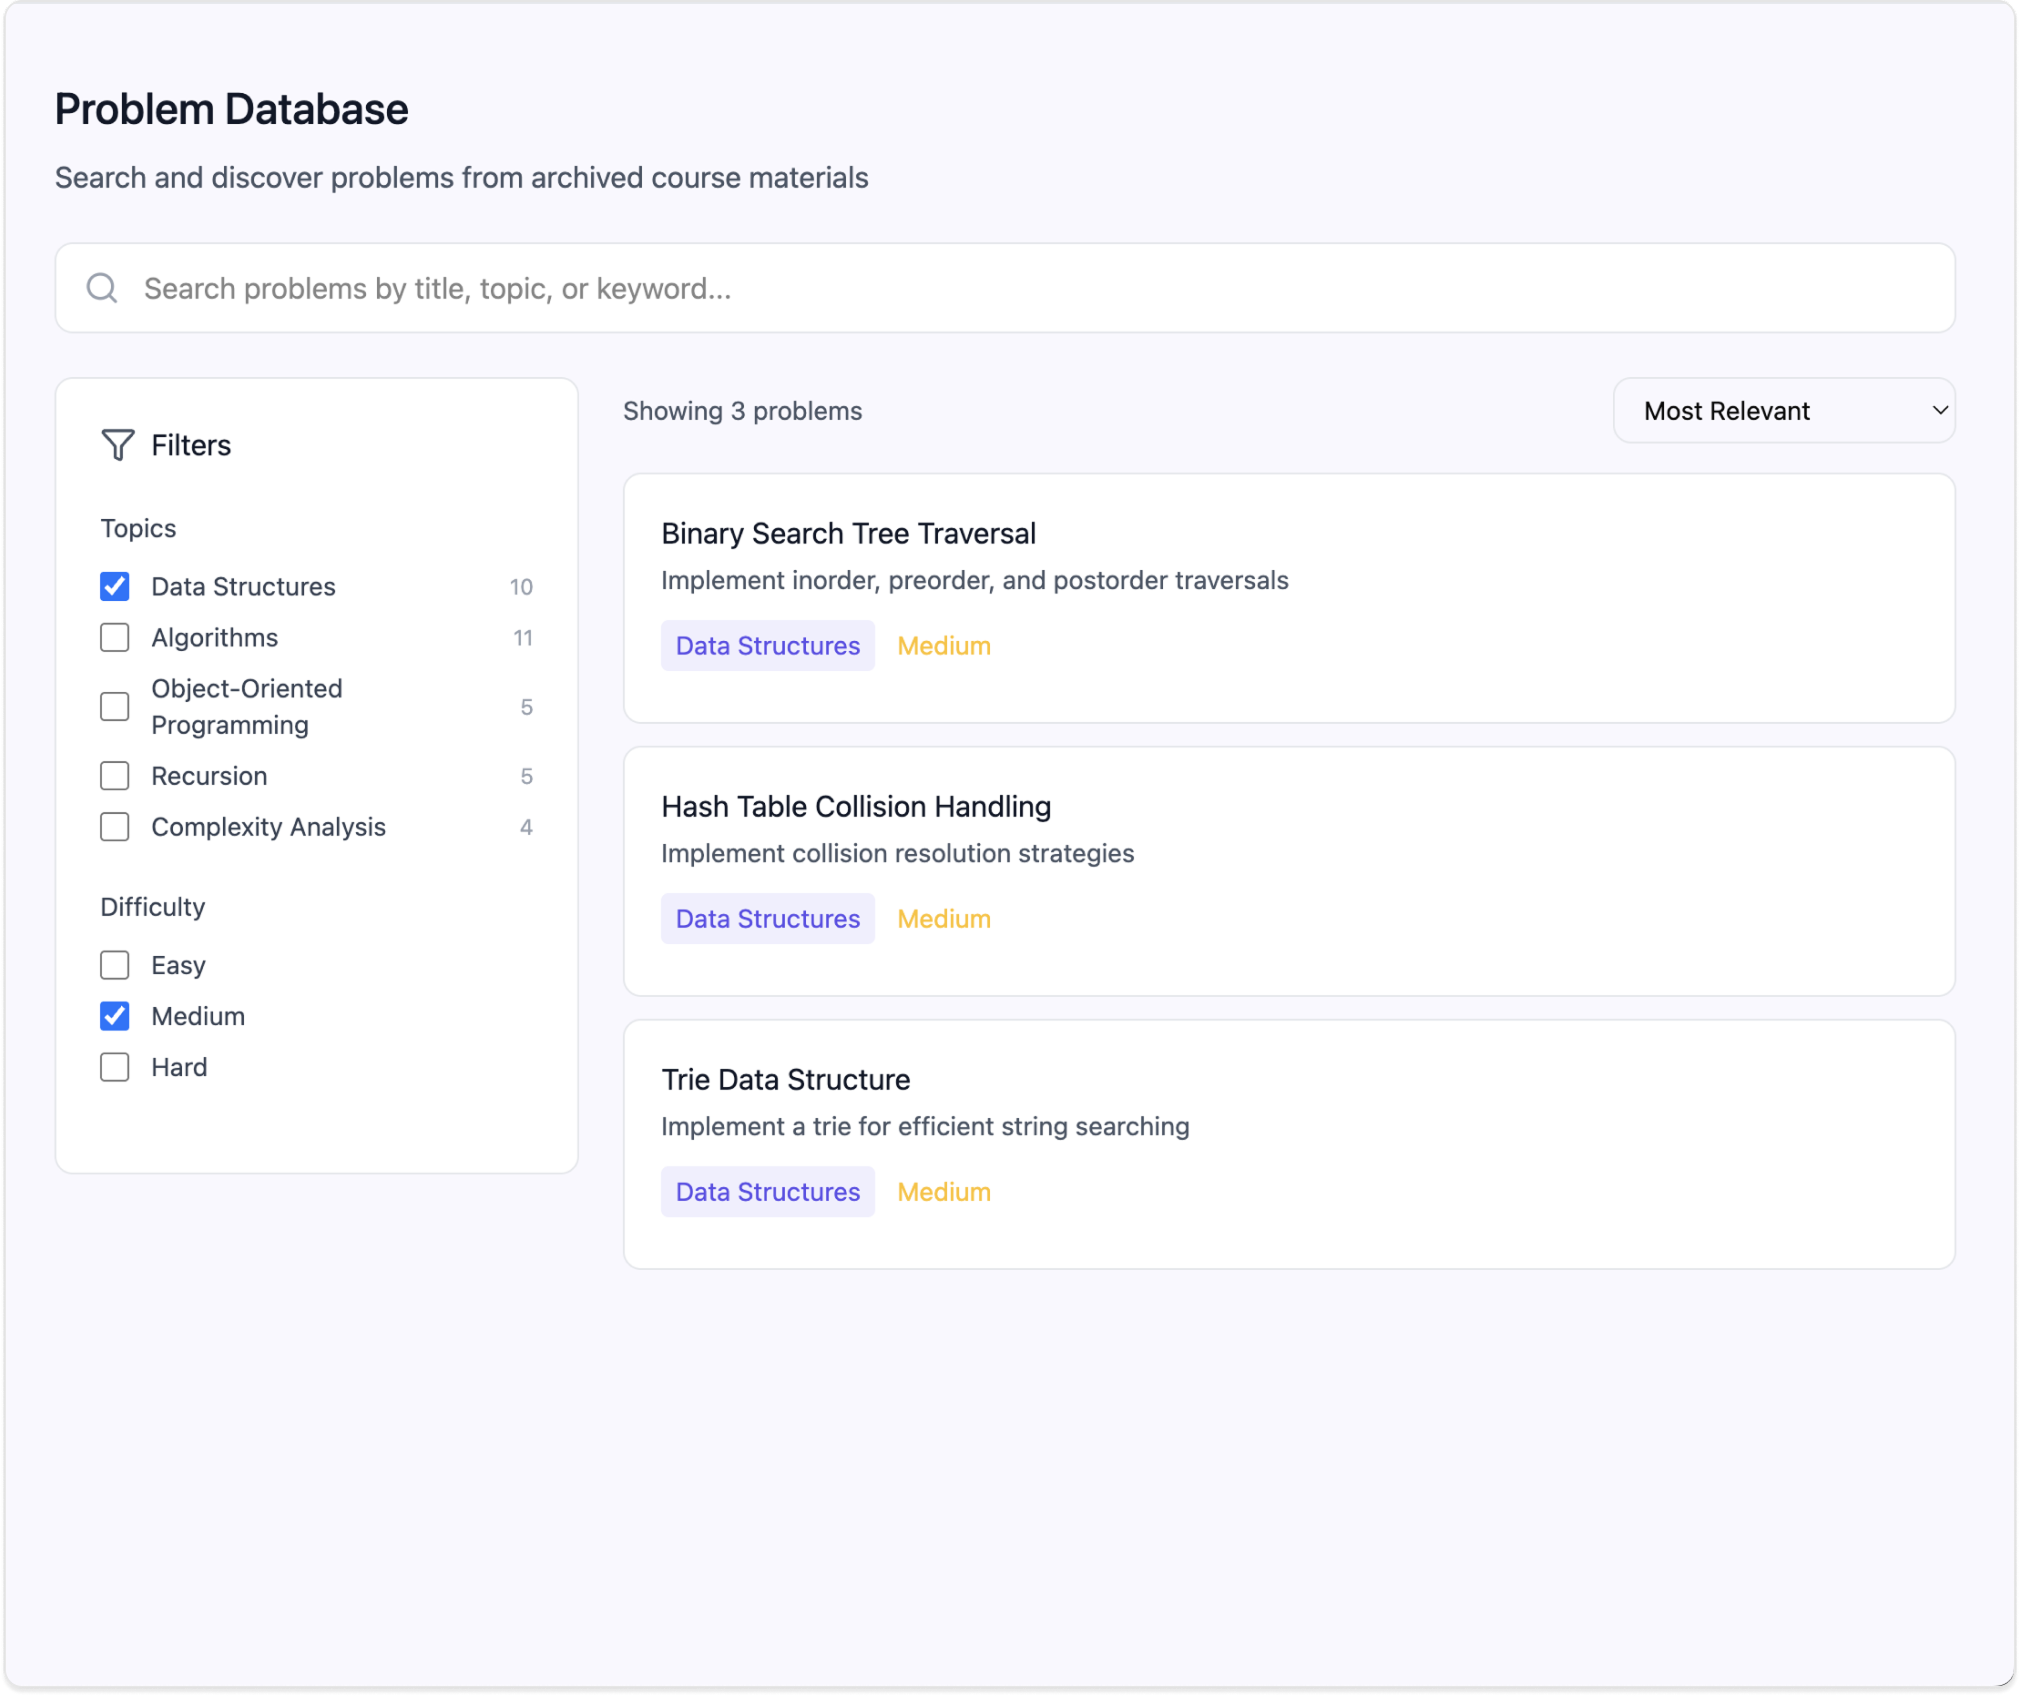Click the funnel icon beside Filters heading
Viewport: 2020px width, 1696px height.
tap(116, 445)
